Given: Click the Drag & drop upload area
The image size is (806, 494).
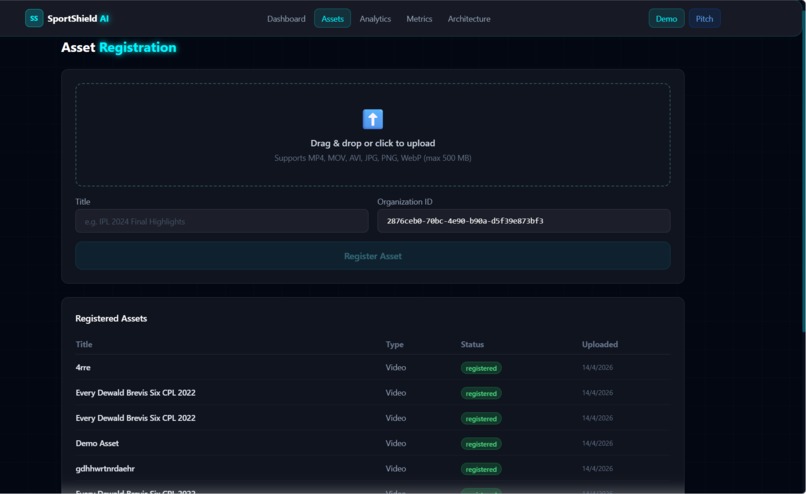Looking at the screenshot, I should point(373,135).
